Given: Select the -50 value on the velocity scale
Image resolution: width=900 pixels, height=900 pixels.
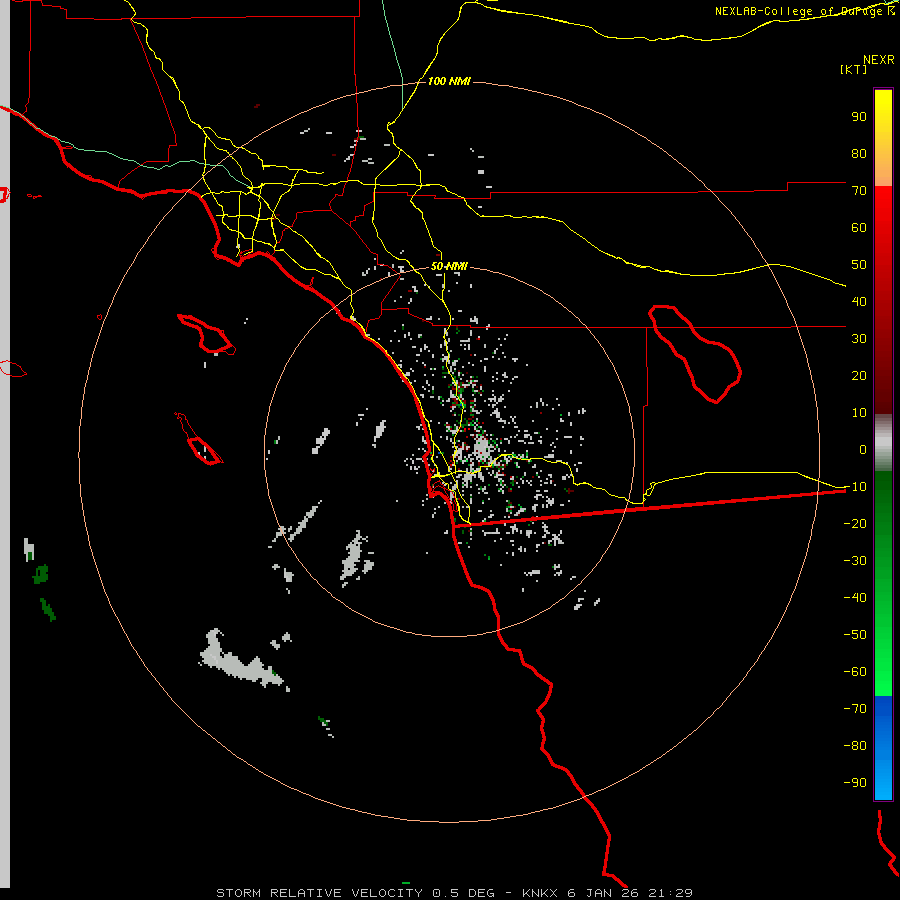Looking at the screenshot, I should click(x=855, y=634).
